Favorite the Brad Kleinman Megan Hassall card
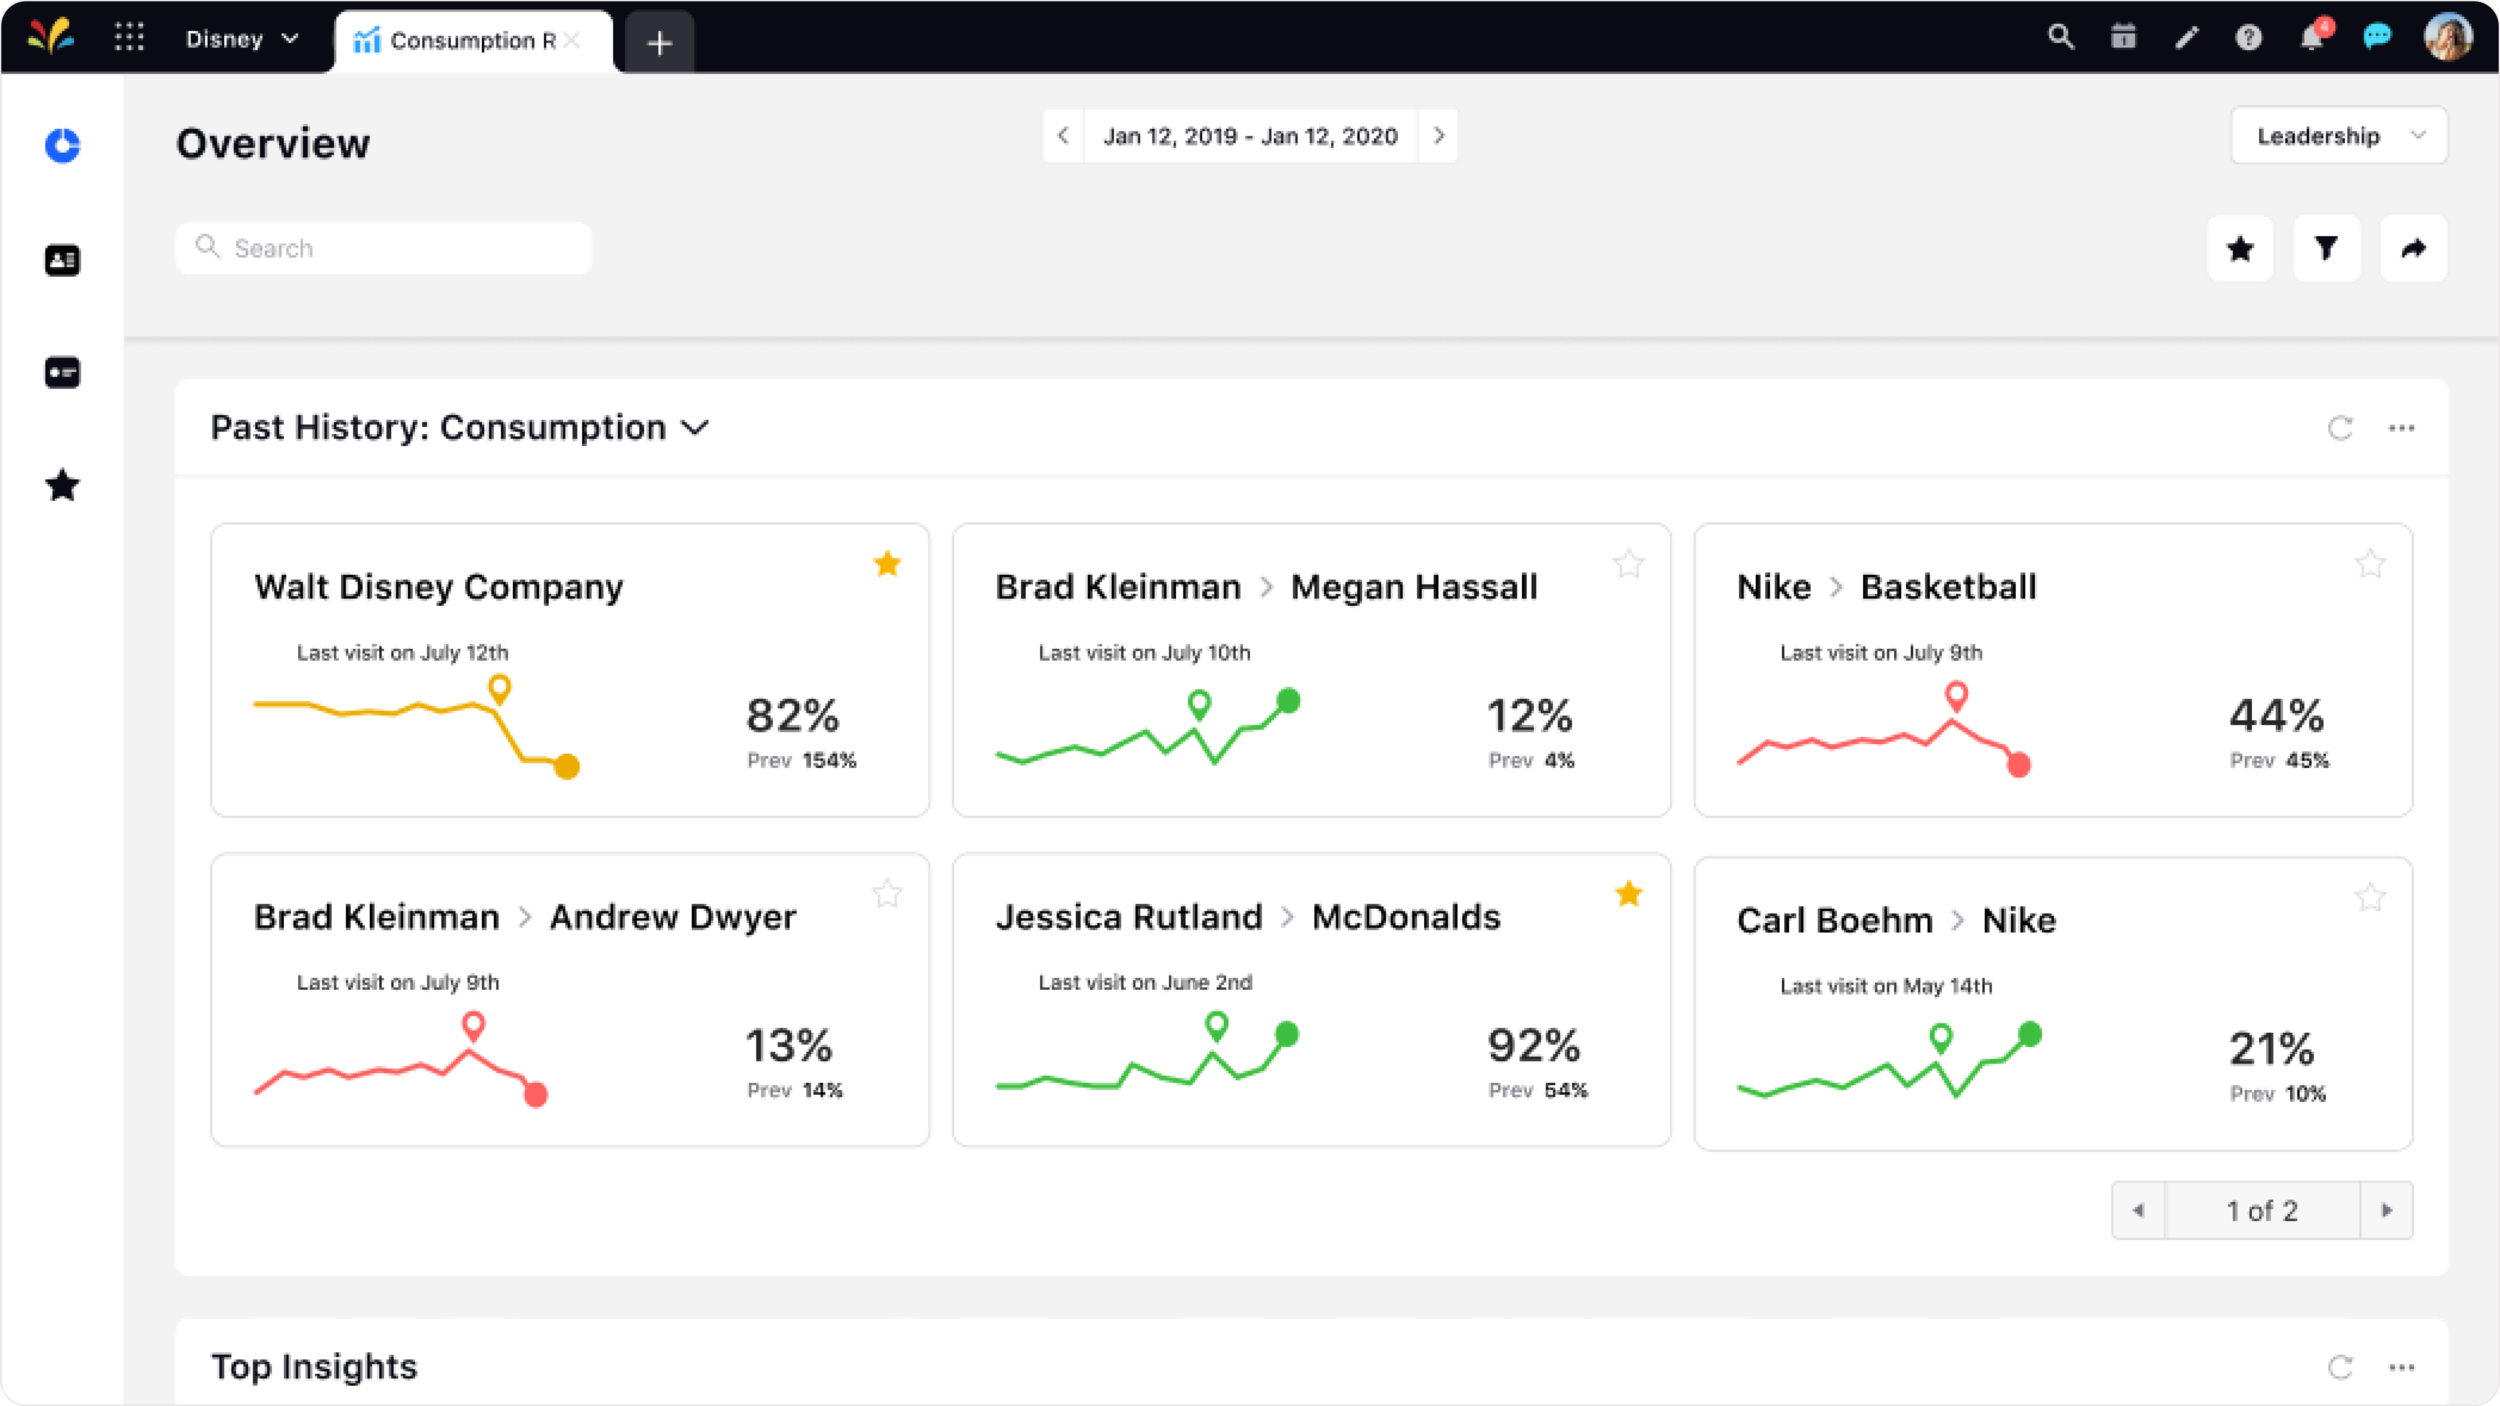This screenshot has height=1406, width=2500. pos(1629,564)
